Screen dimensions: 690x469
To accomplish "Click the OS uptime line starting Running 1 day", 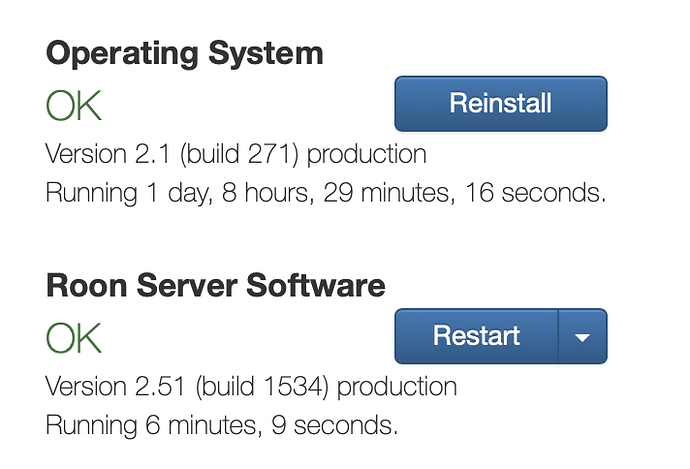I will pos(326,193).
